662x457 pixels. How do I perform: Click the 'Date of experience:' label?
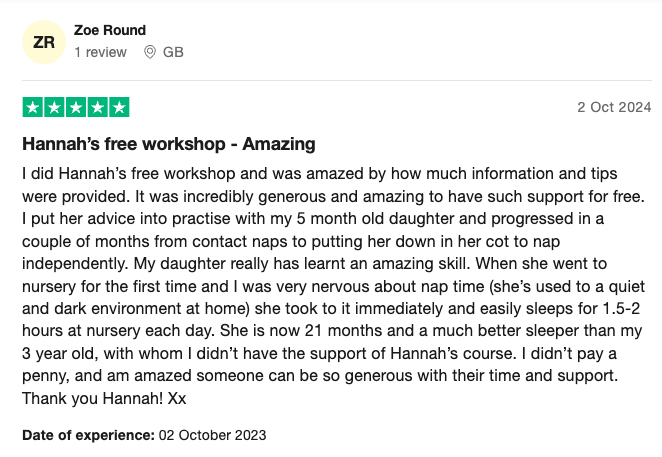click(x=89, y=435)
